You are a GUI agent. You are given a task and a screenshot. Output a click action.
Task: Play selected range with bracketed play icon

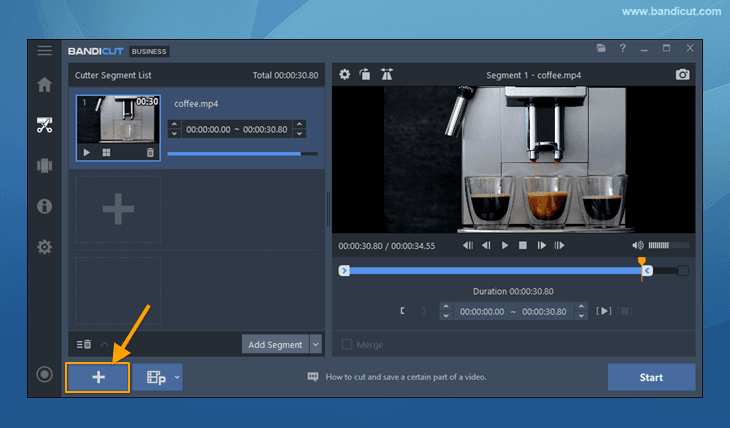pyautogui.click(x=604, y=311)
